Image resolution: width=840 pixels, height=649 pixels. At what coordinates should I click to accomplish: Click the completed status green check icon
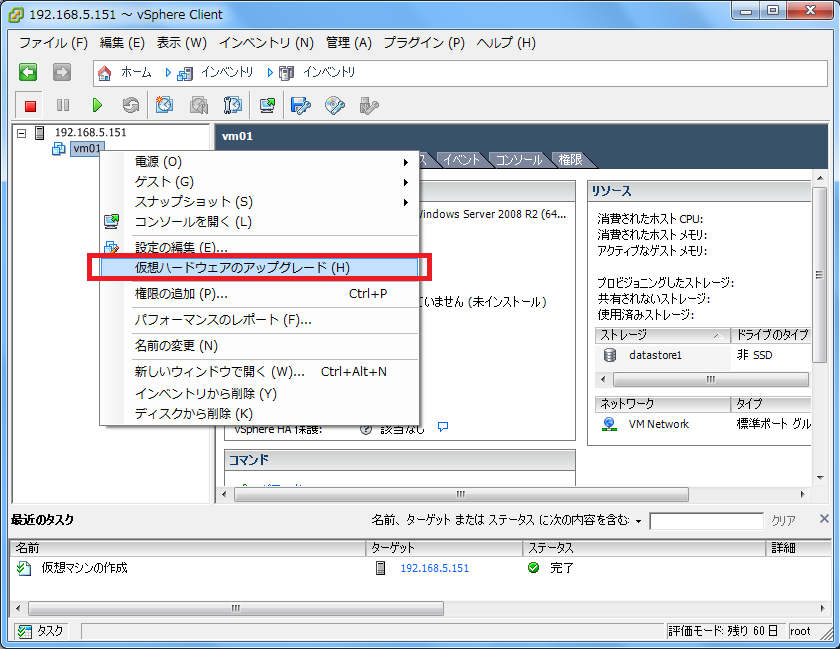tap(533, 568)
